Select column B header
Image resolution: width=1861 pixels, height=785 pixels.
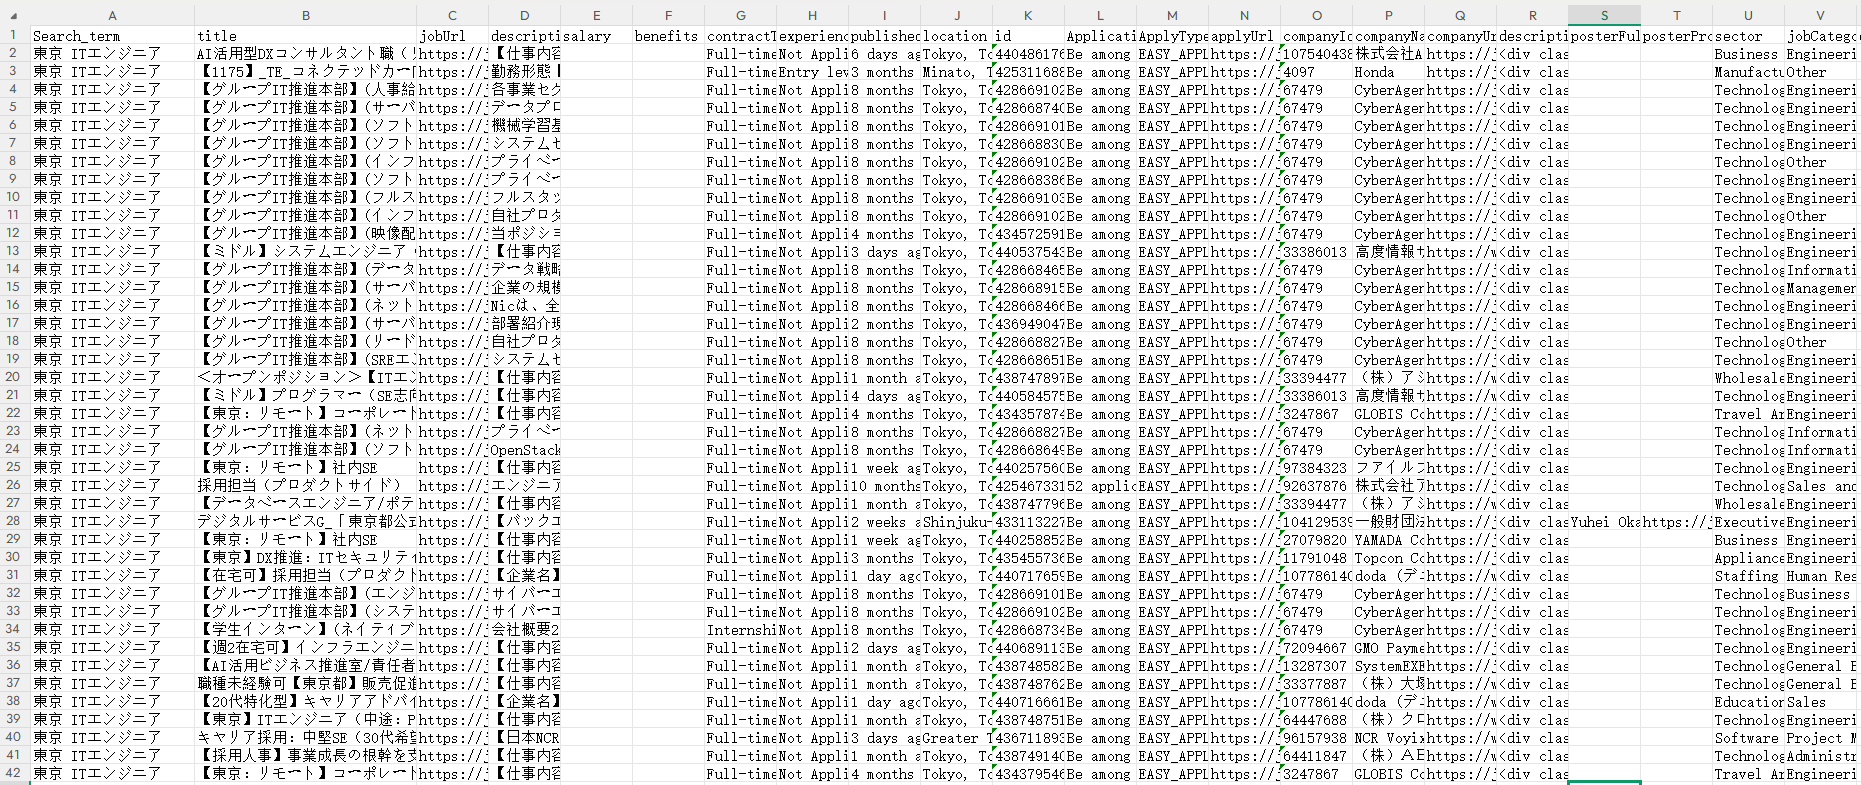click(x=305, y=15)
